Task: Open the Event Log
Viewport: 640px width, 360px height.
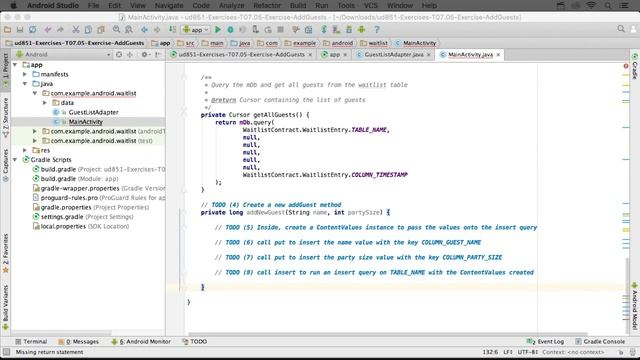Action: [x=546, y=342]
